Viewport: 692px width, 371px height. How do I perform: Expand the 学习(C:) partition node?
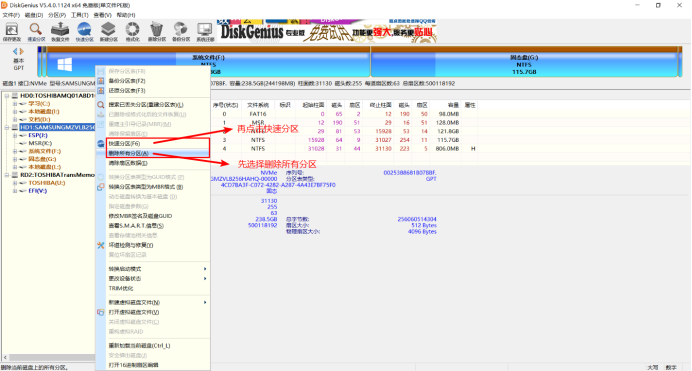(15, 103)
